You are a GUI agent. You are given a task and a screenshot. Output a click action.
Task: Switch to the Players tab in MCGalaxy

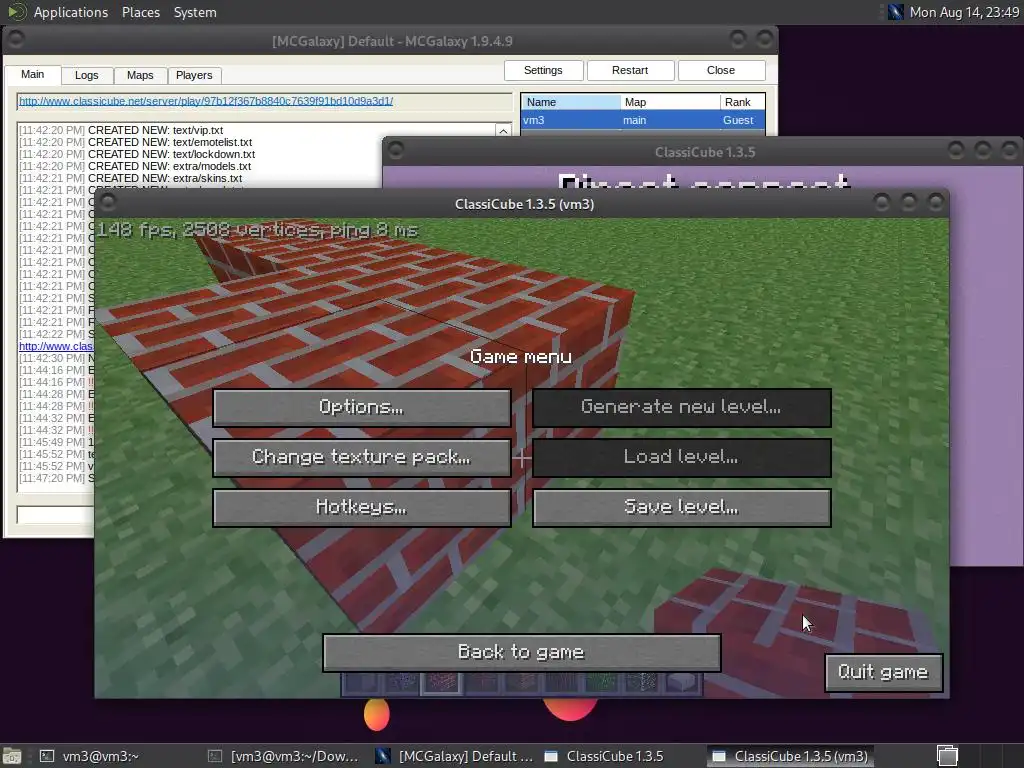(x=194, y=75)
